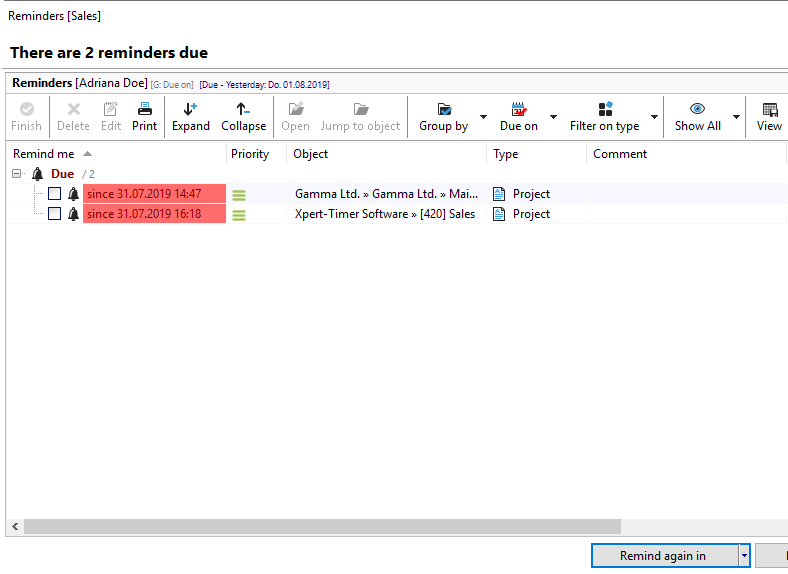Click the View toolbar icon

pos(769,109)
